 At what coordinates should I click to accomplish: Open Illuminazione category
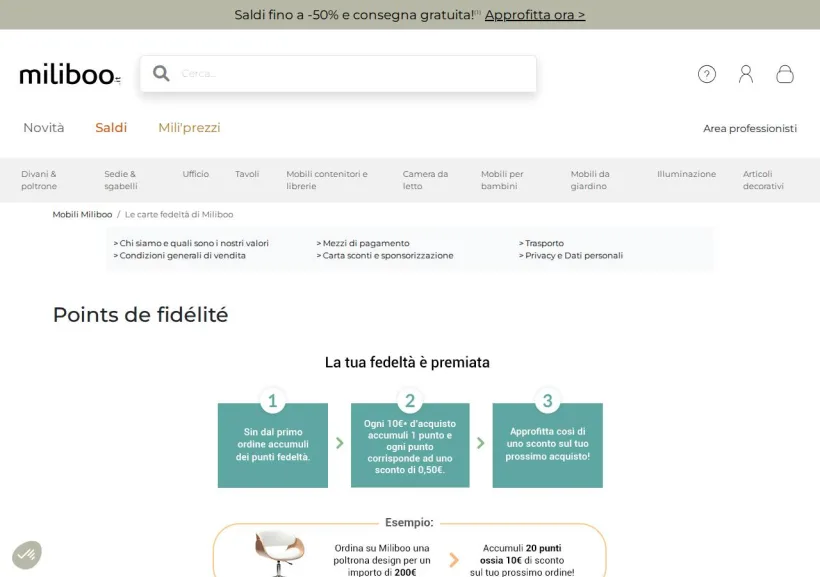coord(686,174)
